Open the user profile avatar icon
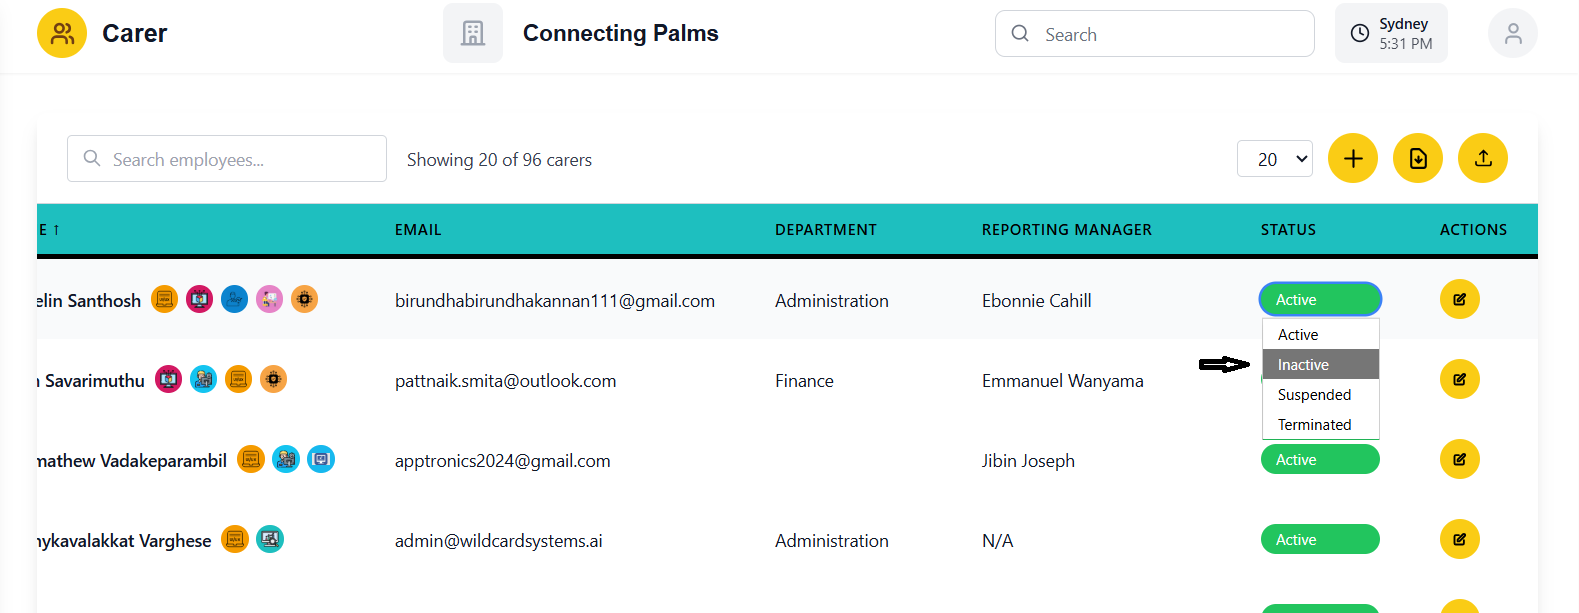 (x=1513, y=34)
